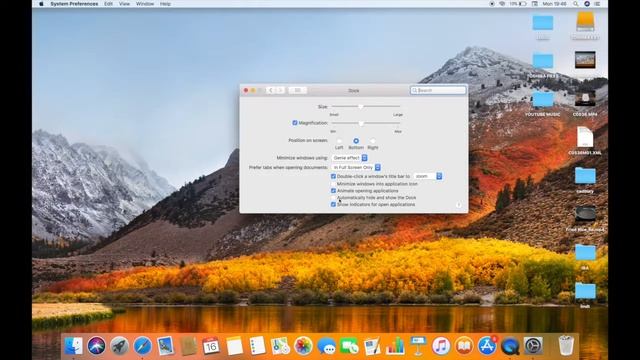Open Photos colorful flower icon
Screen dimensions: 640x360
click(303, 346)
